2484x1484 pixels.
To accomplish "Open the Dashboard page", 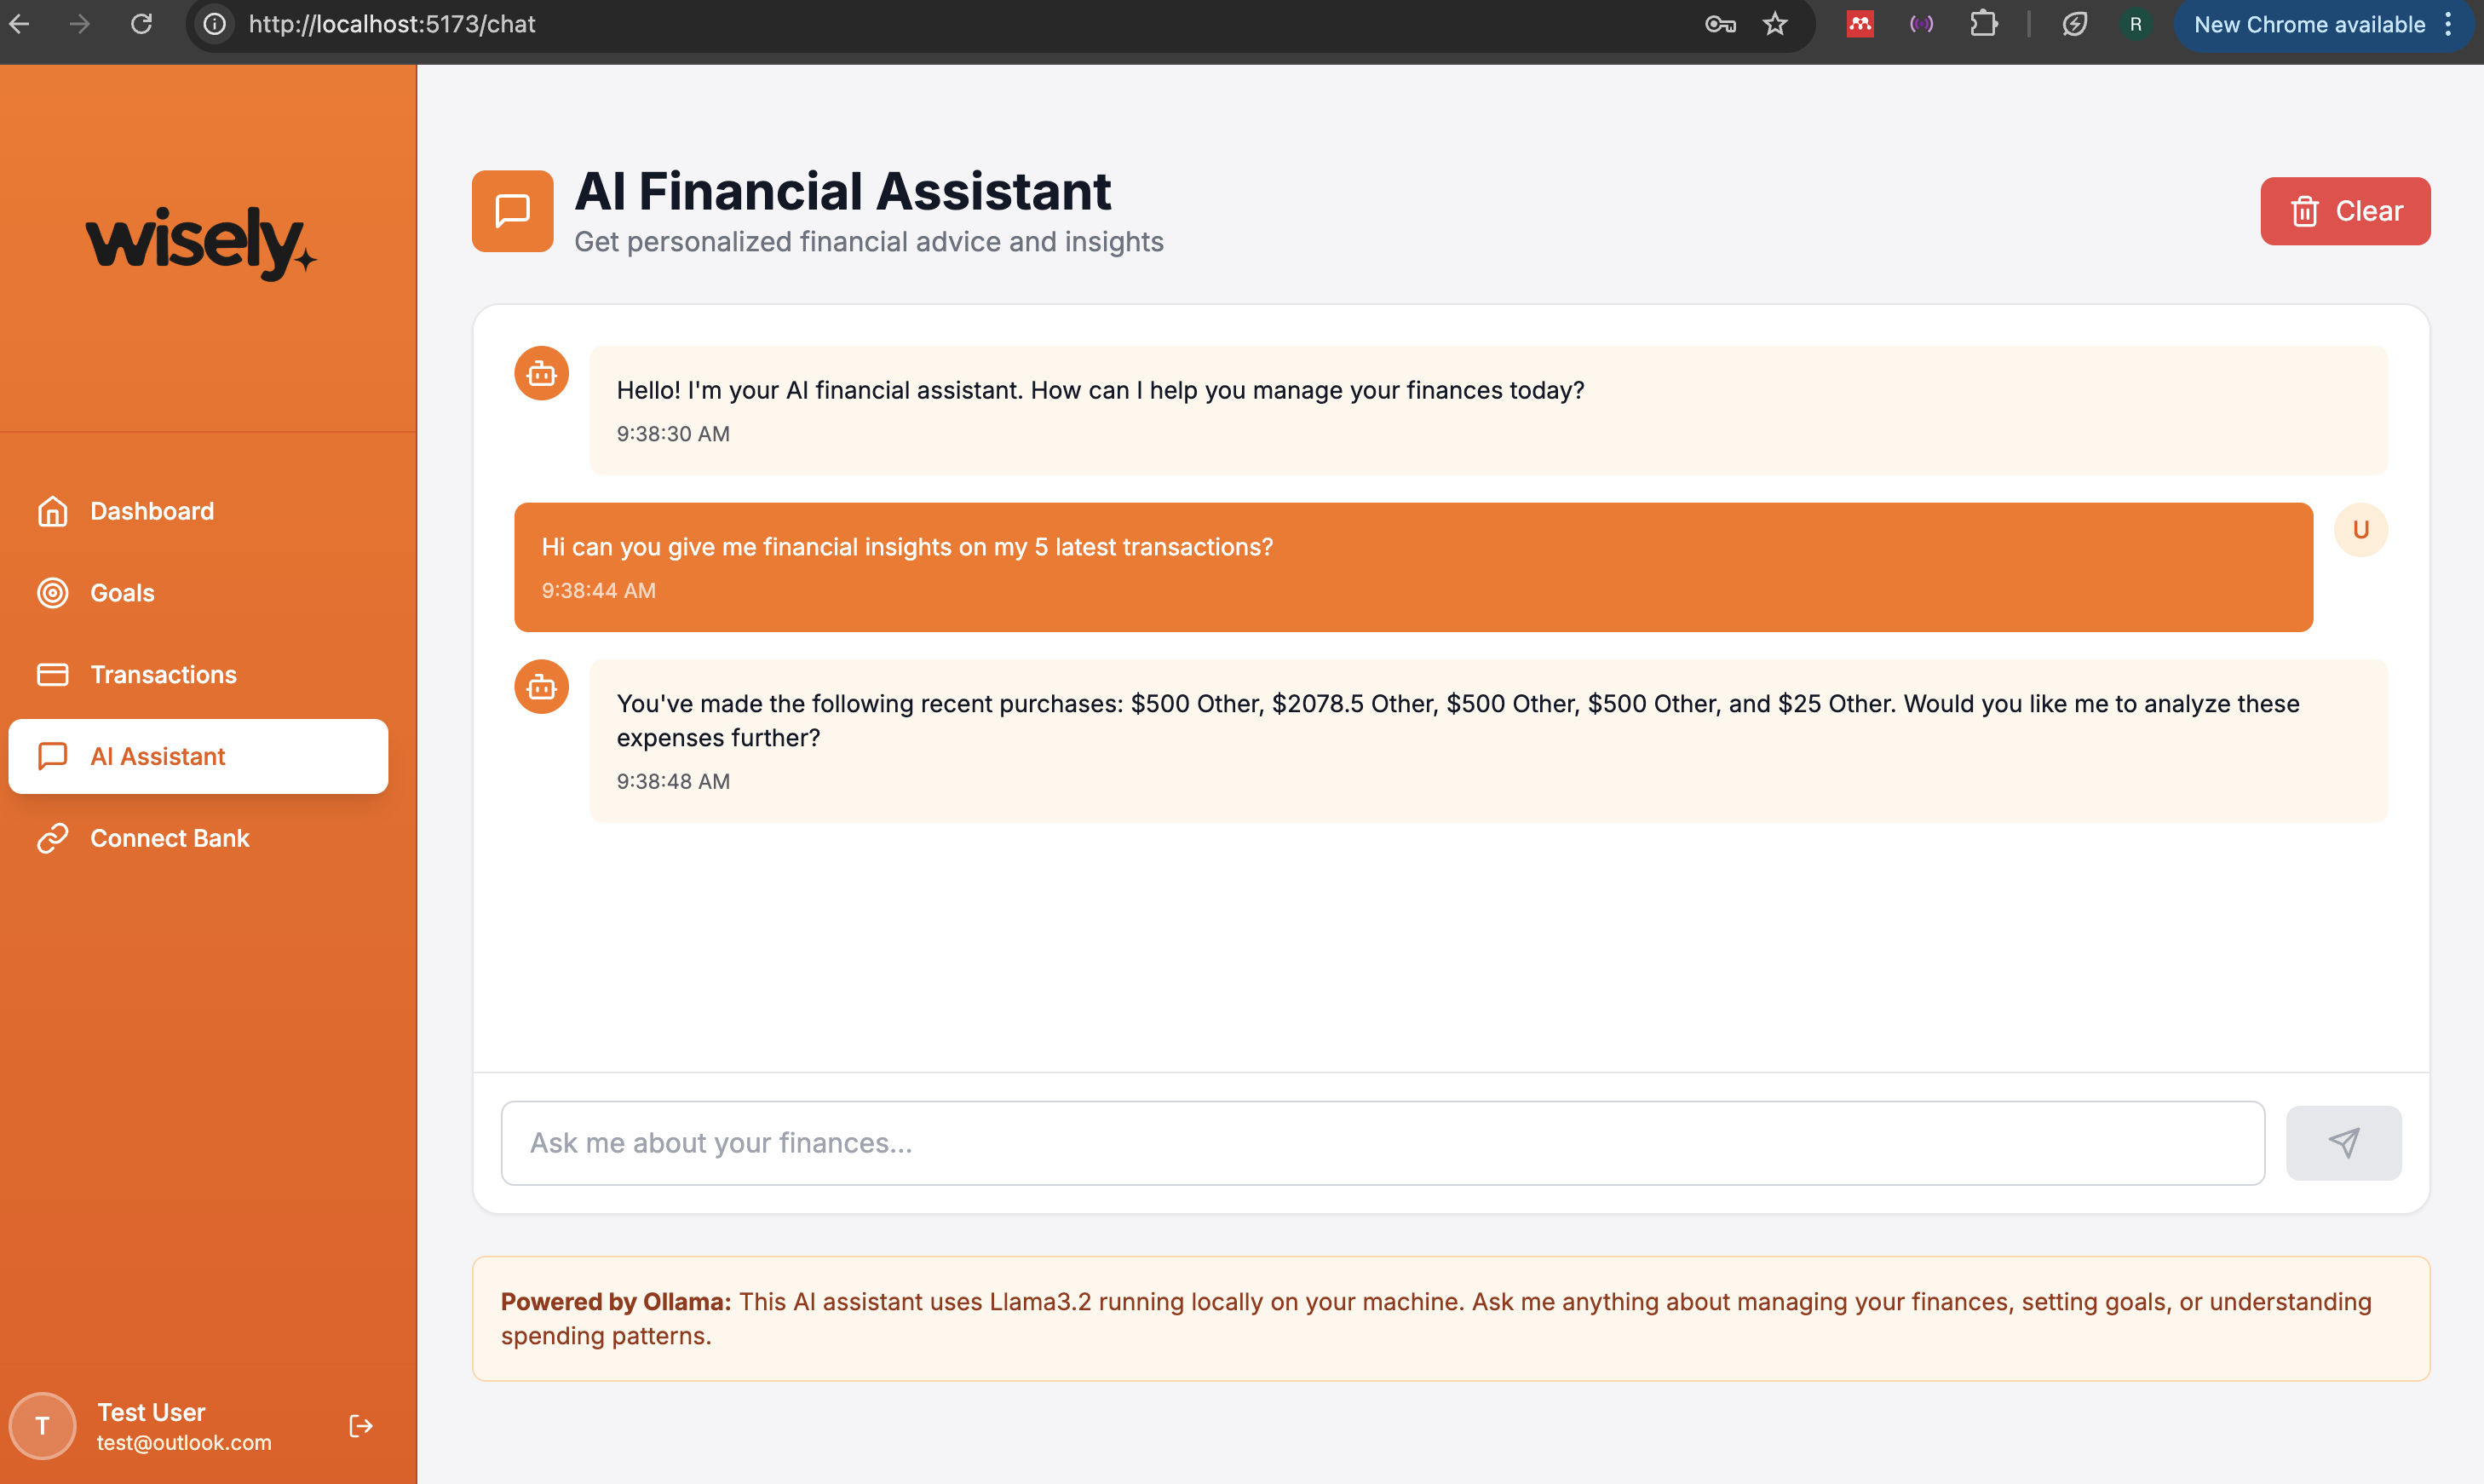I will pos(152,511).
